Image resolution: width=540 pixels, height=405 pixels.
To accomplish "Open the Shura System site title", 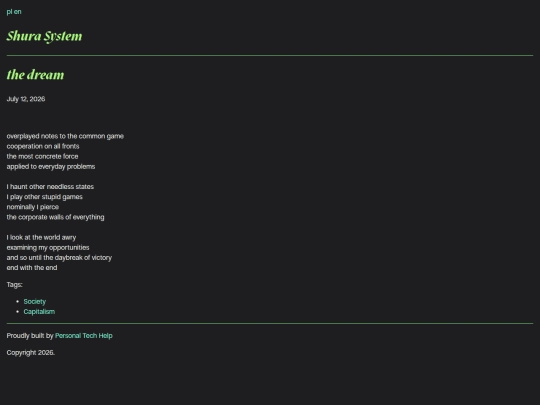I will 44,36.
